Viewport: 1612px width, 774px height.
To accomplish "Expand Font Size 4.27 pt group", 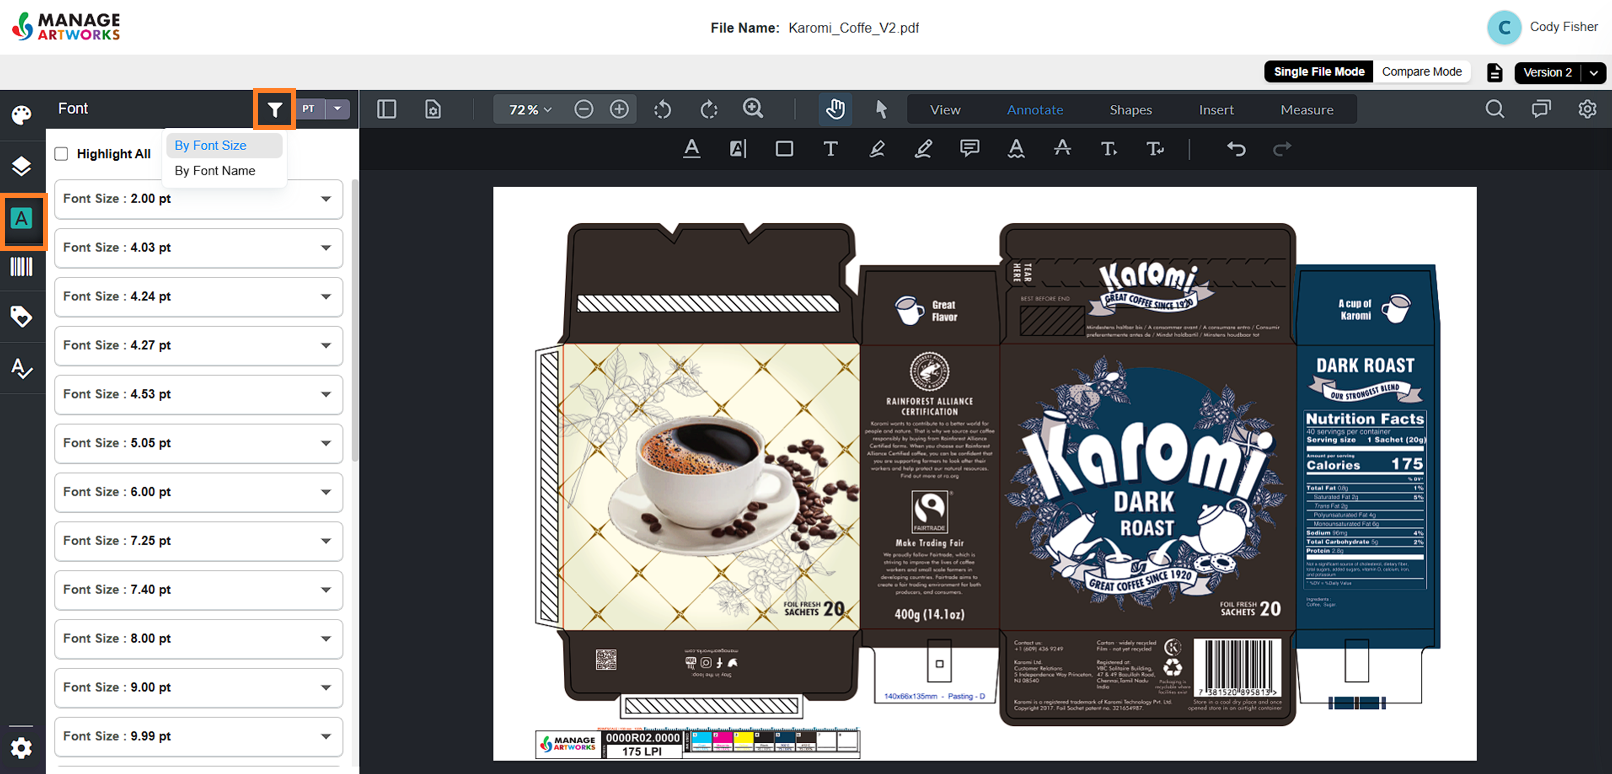I will 199,346.
